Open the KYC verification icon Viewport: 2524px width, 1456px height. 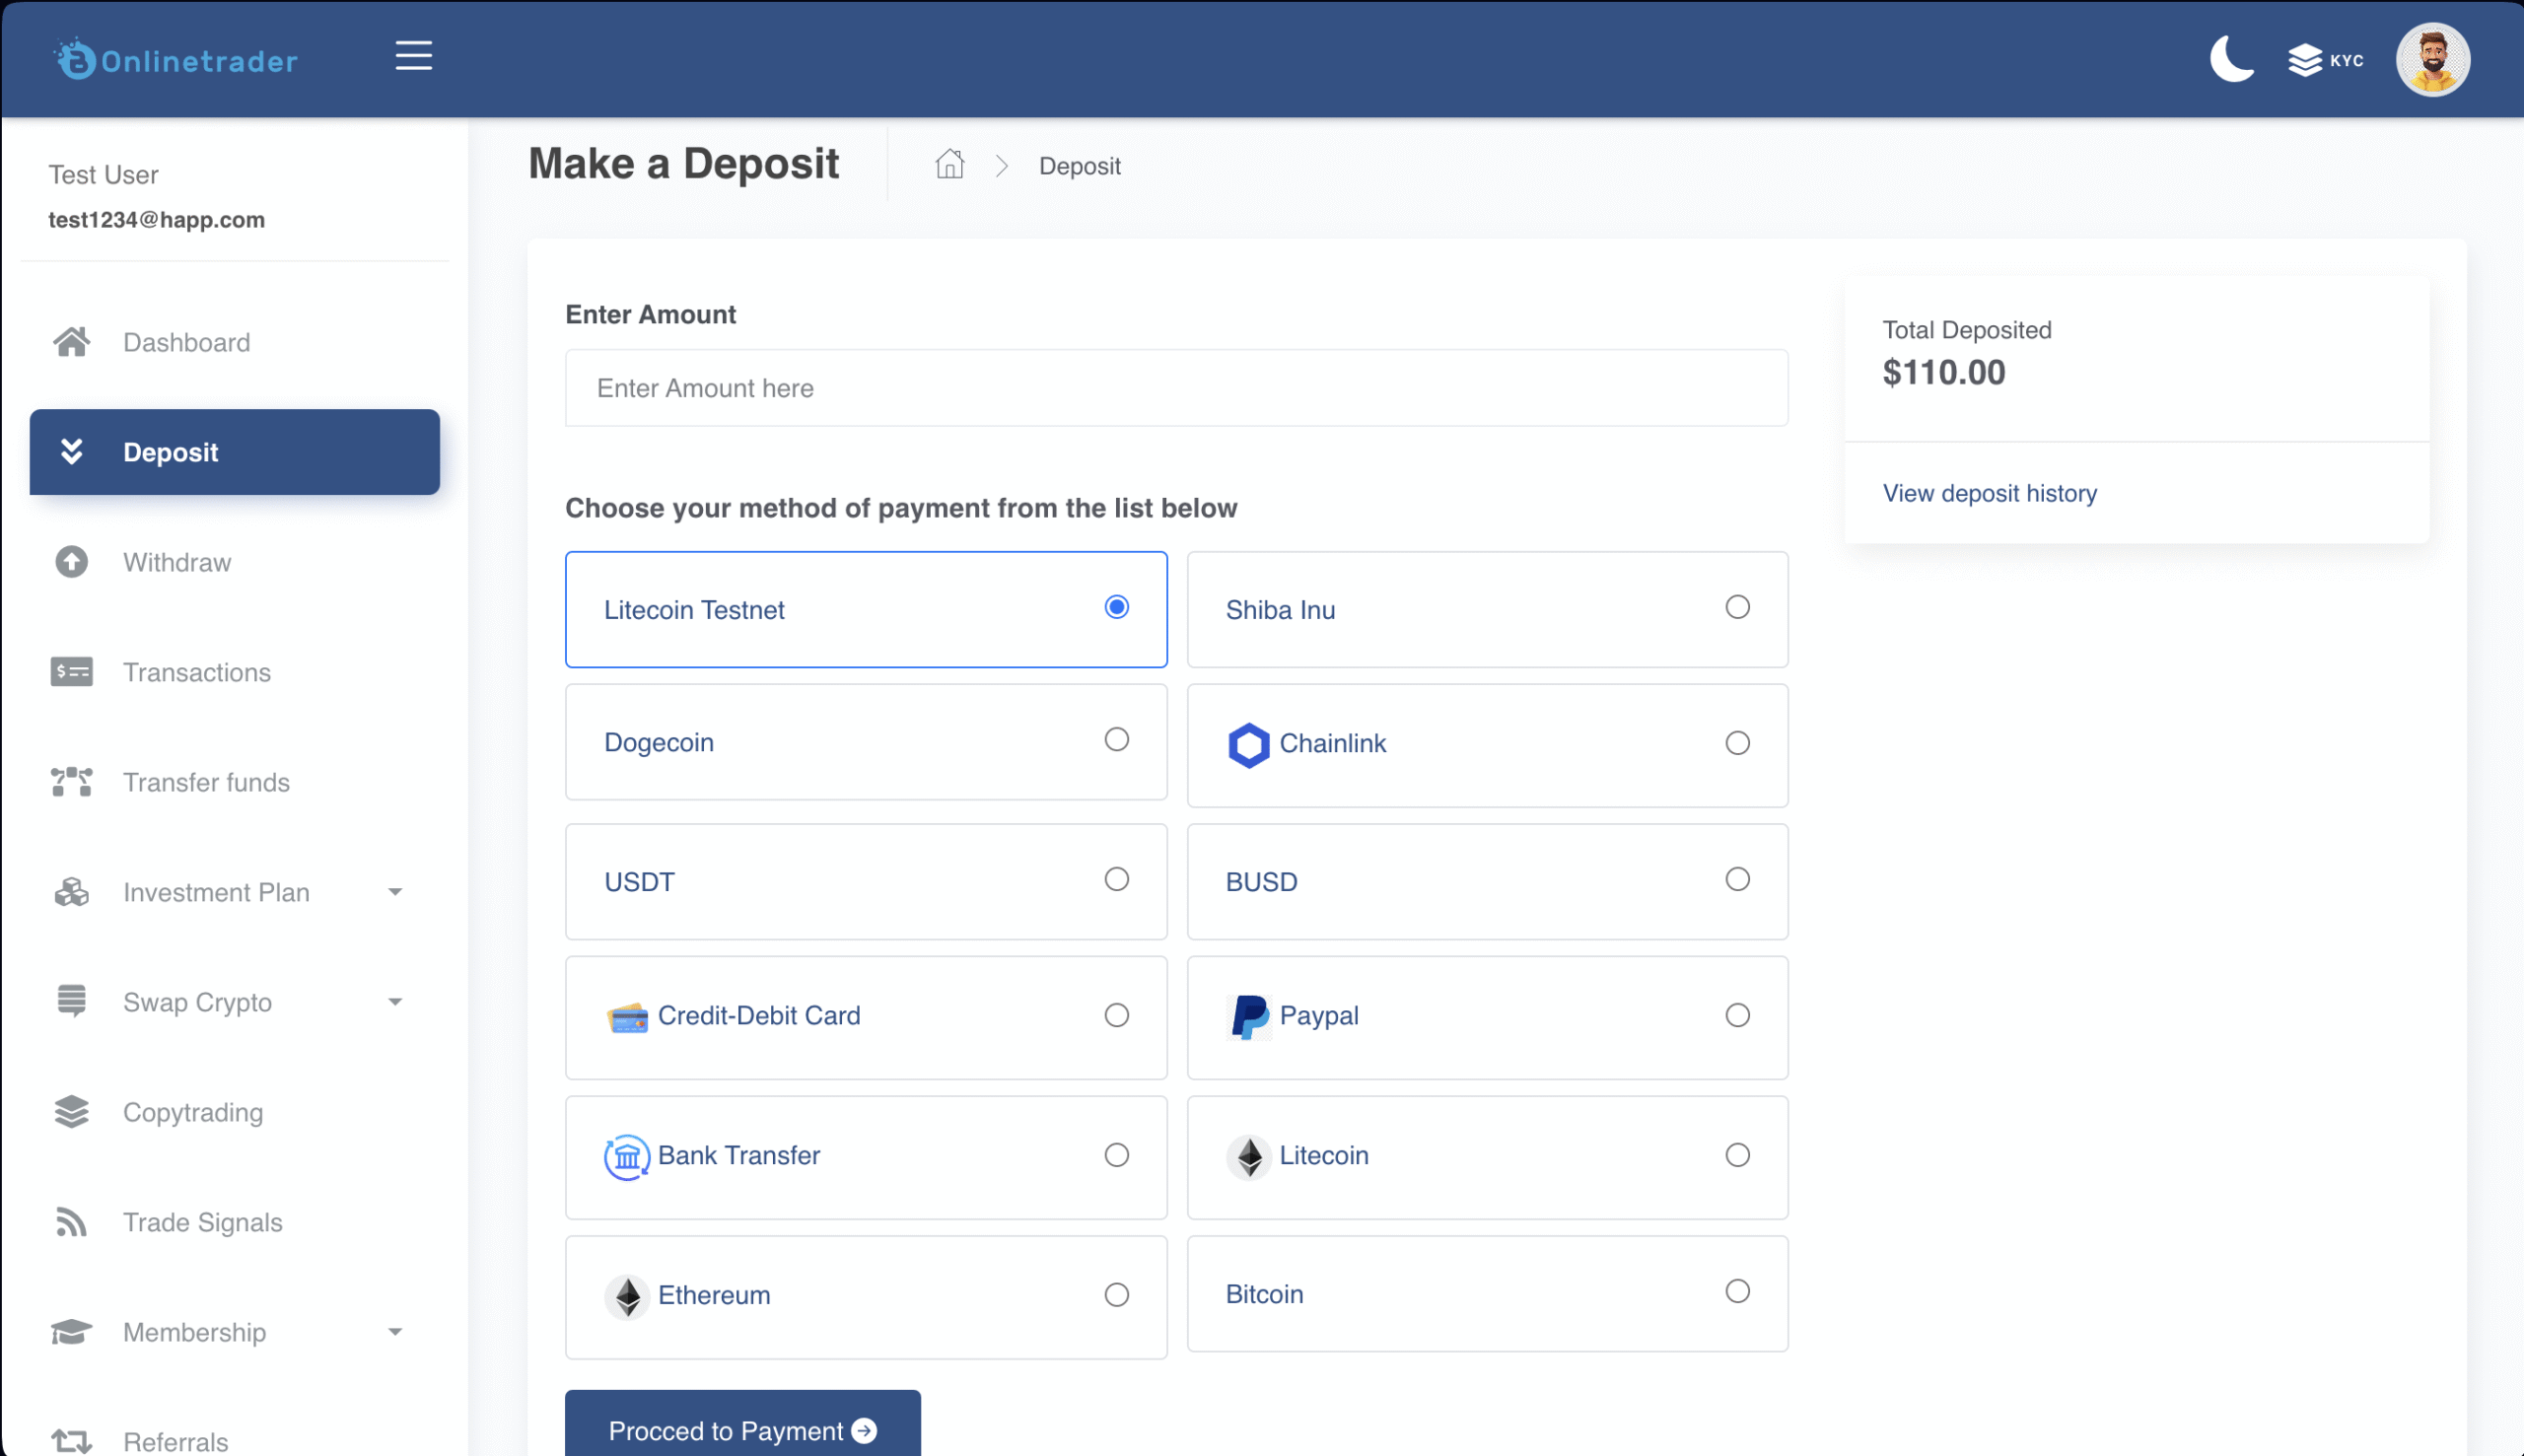tap(2325, 60)
